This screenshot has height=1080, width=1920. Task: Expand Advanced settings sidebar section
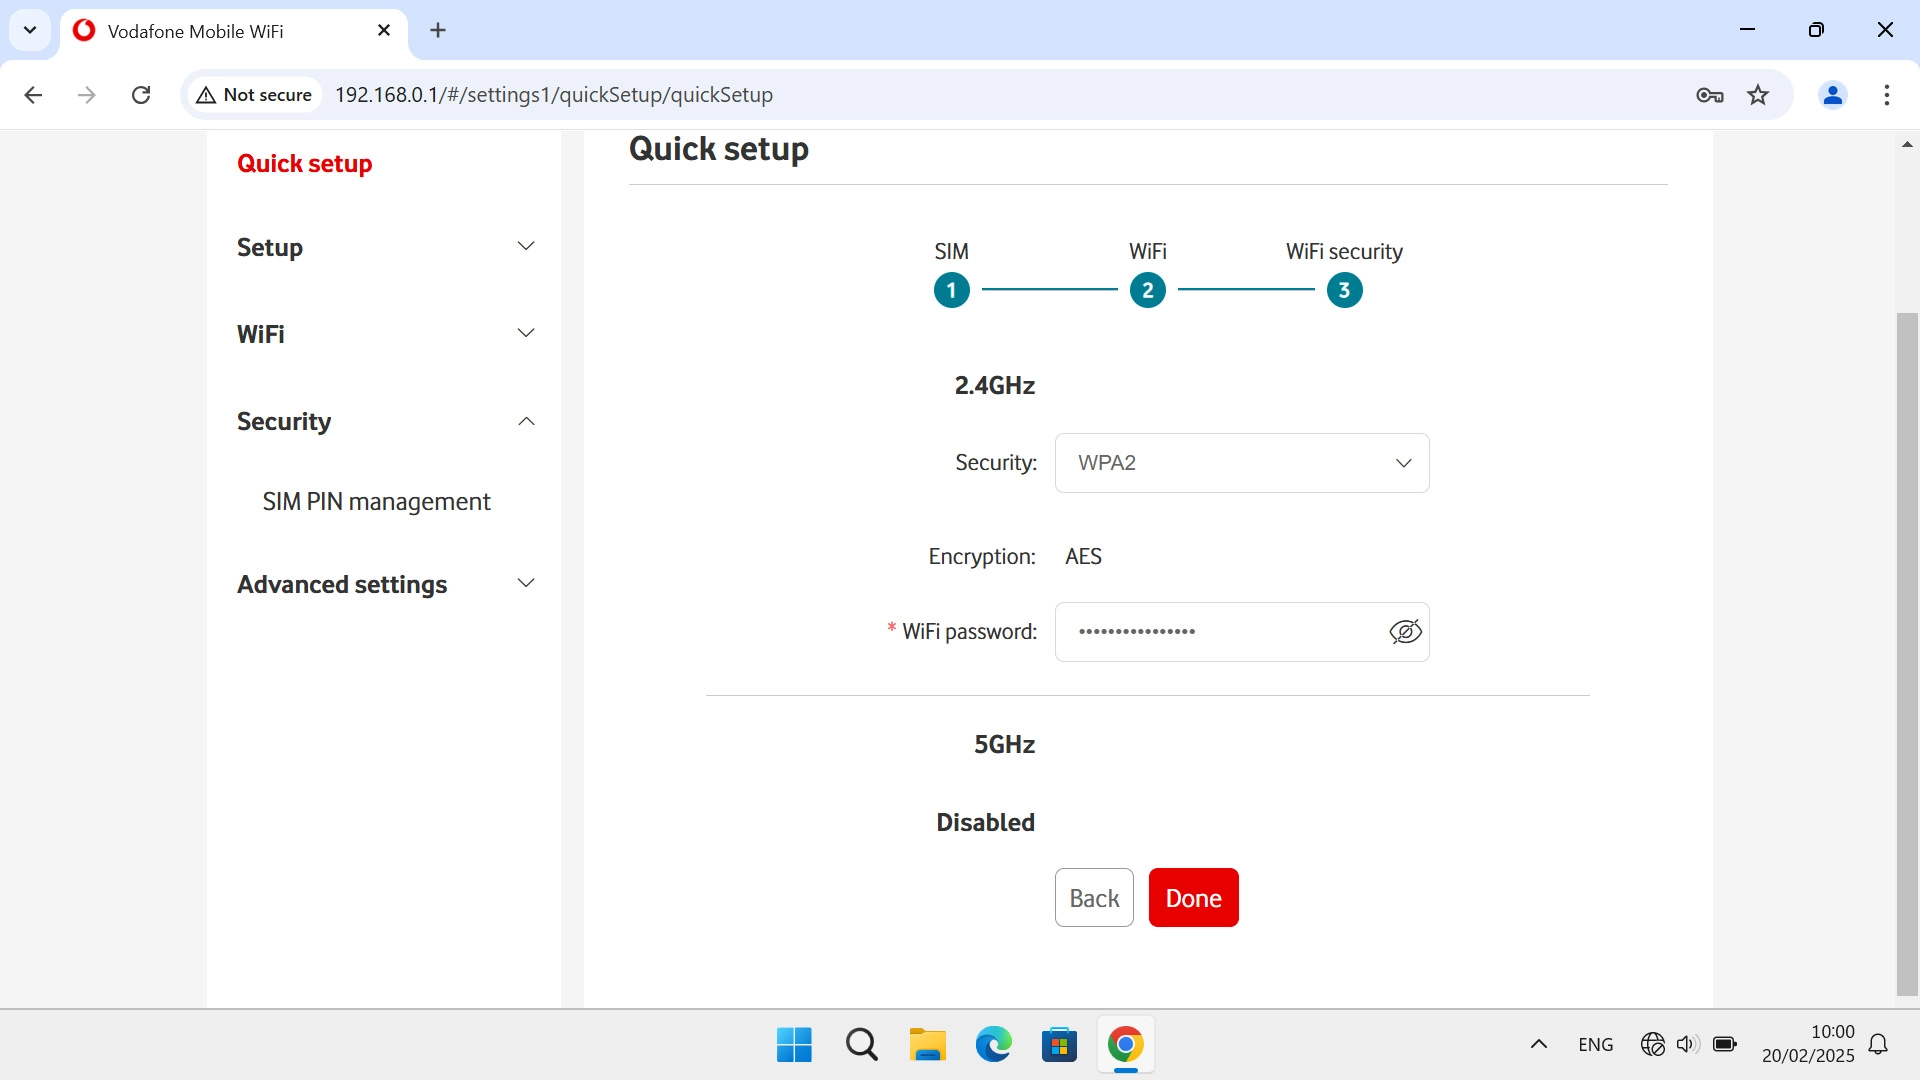click(x=385, y=584)
